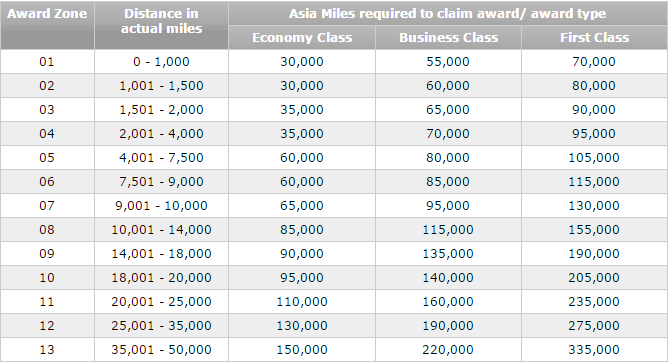Click award zone 09 cell

click(x=47, y=254)
